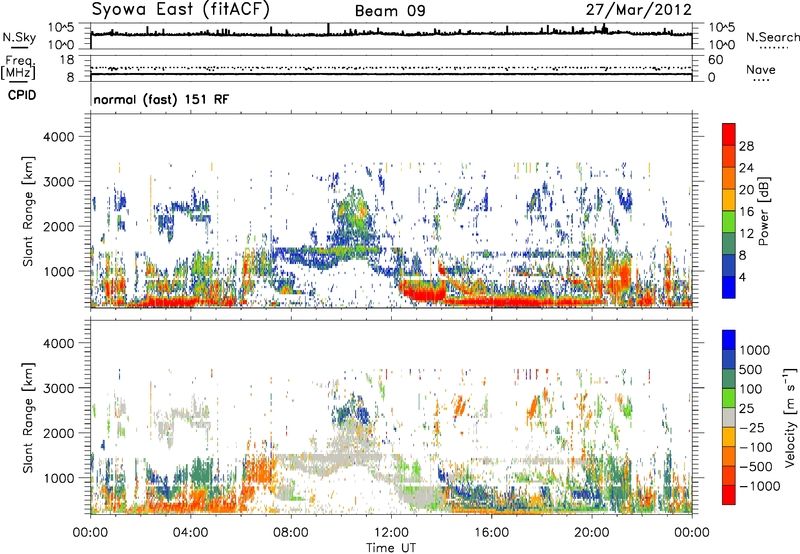The image size is (800, 554).
Task: Pick the orange 20–24 dB power colorbar segment
Action: 729,178
